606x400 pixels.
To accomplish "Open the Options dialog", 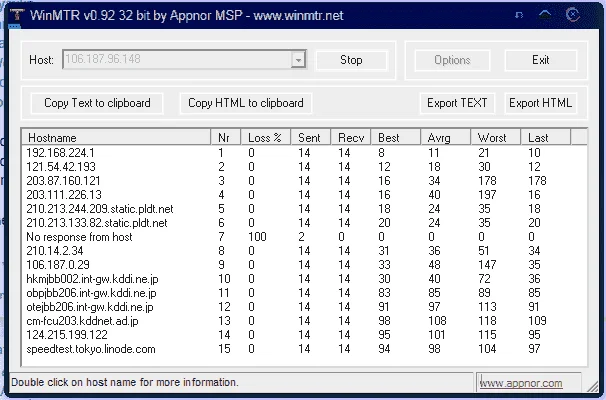I will pos(452,60).
